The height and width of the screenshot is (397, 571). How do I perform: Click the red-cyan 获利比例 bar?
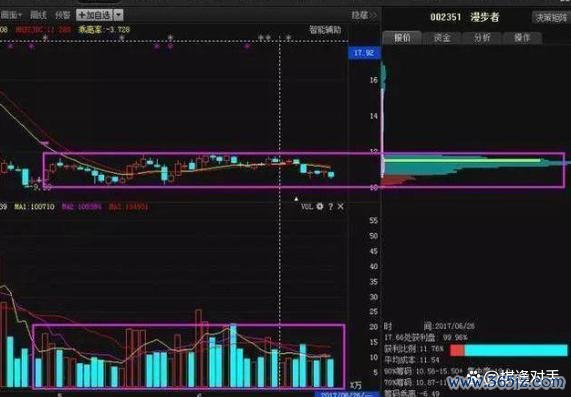tap(509, 350)
